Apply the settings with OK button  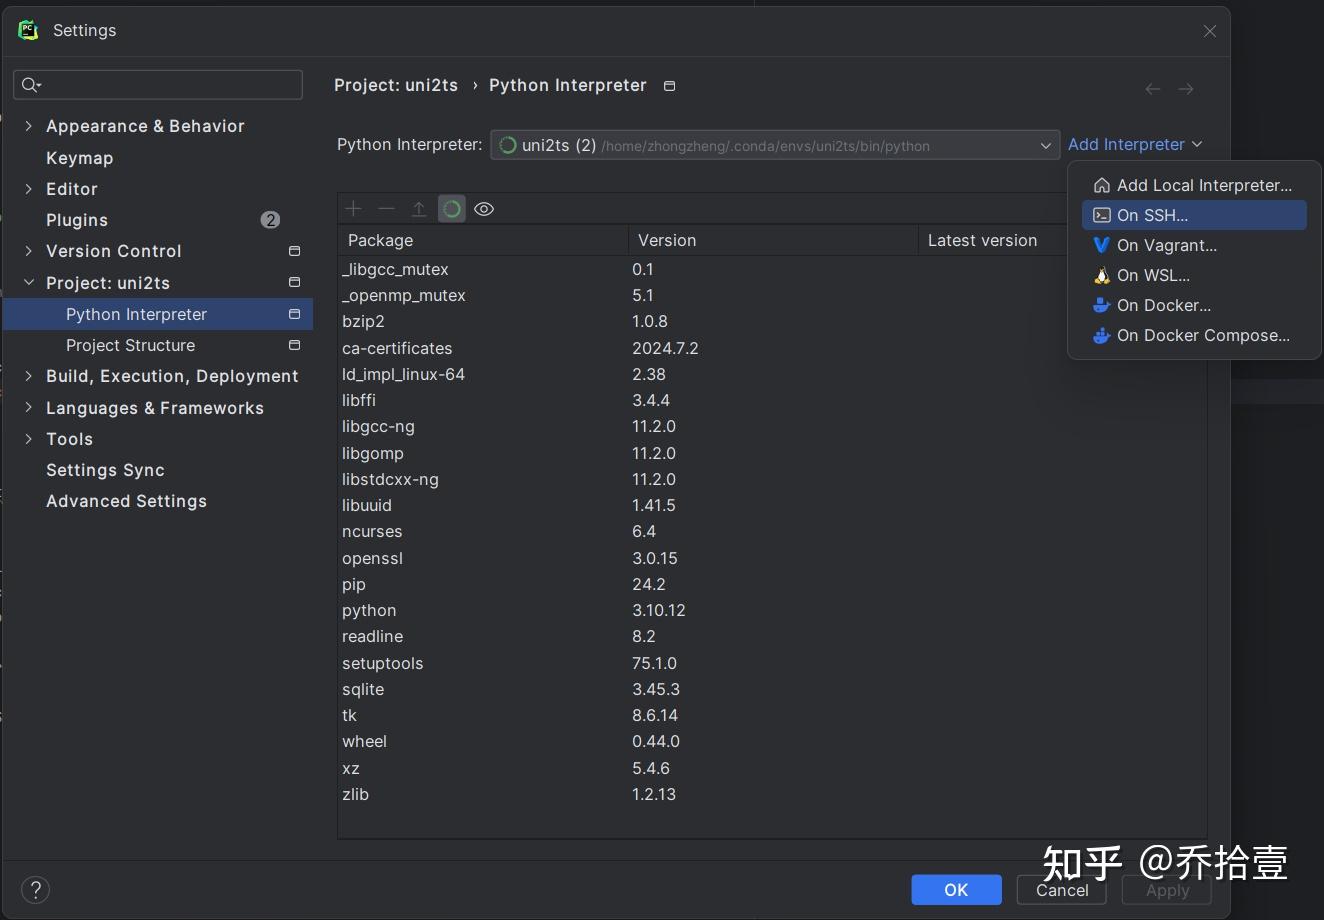point(955,889)
